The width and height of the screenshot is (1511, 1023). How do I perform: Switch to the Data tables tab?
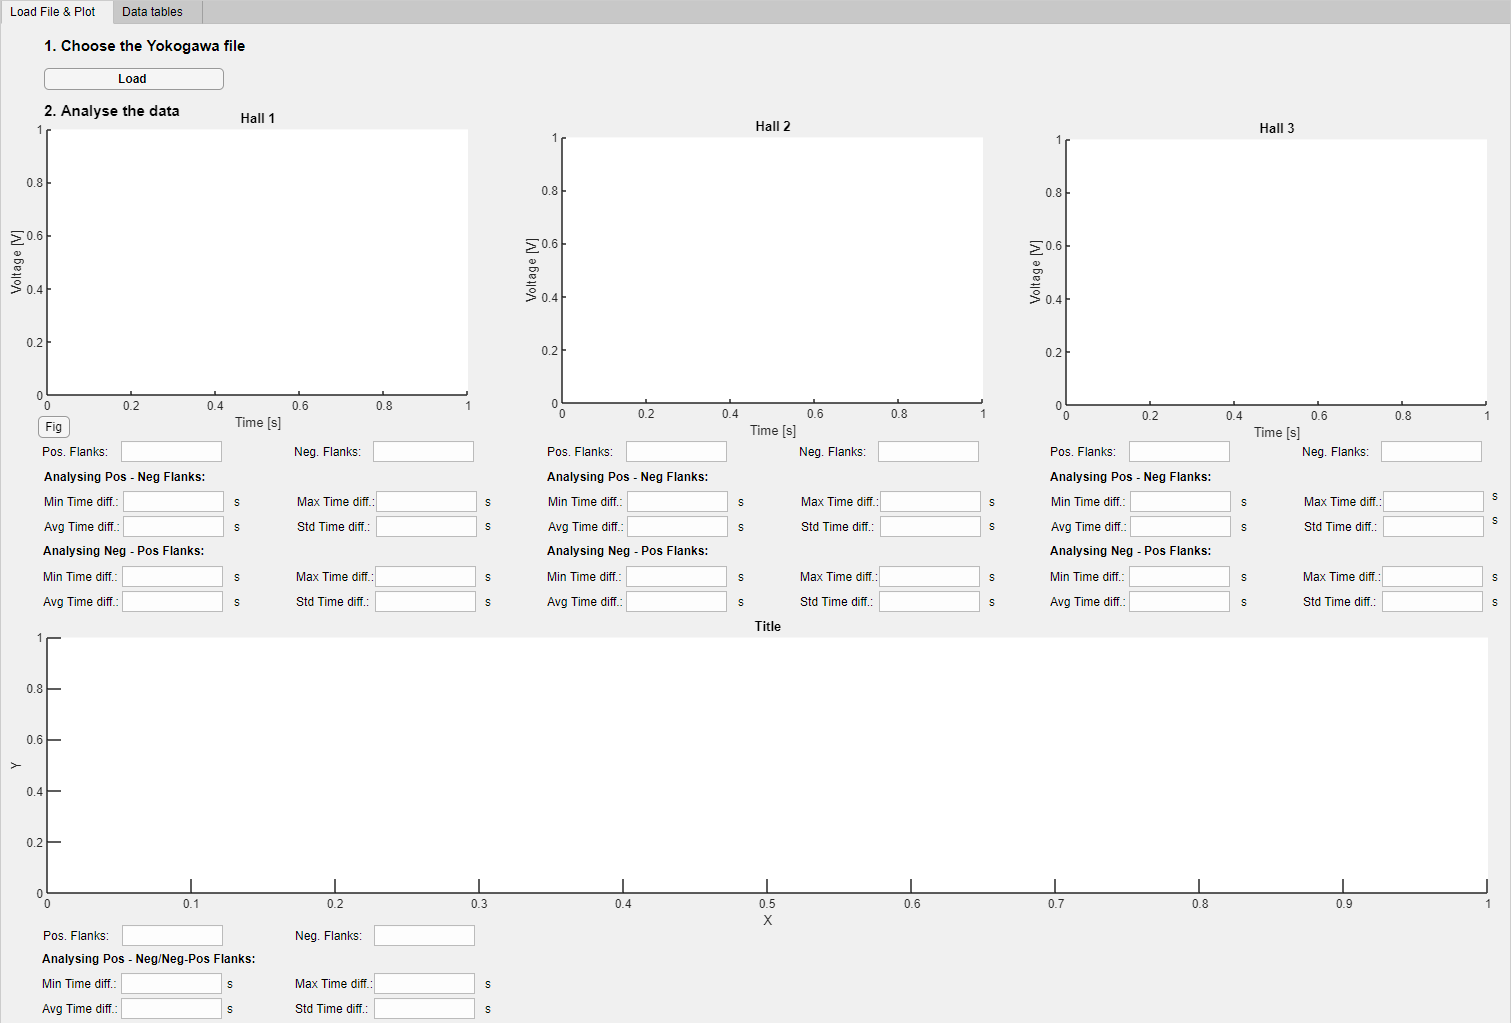(x=152, y=12)
